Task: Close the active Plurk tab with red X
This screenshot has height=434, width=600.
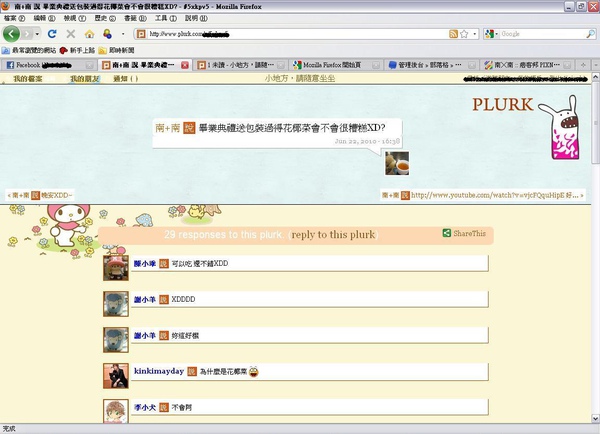Action: click(x=185, y=65)
